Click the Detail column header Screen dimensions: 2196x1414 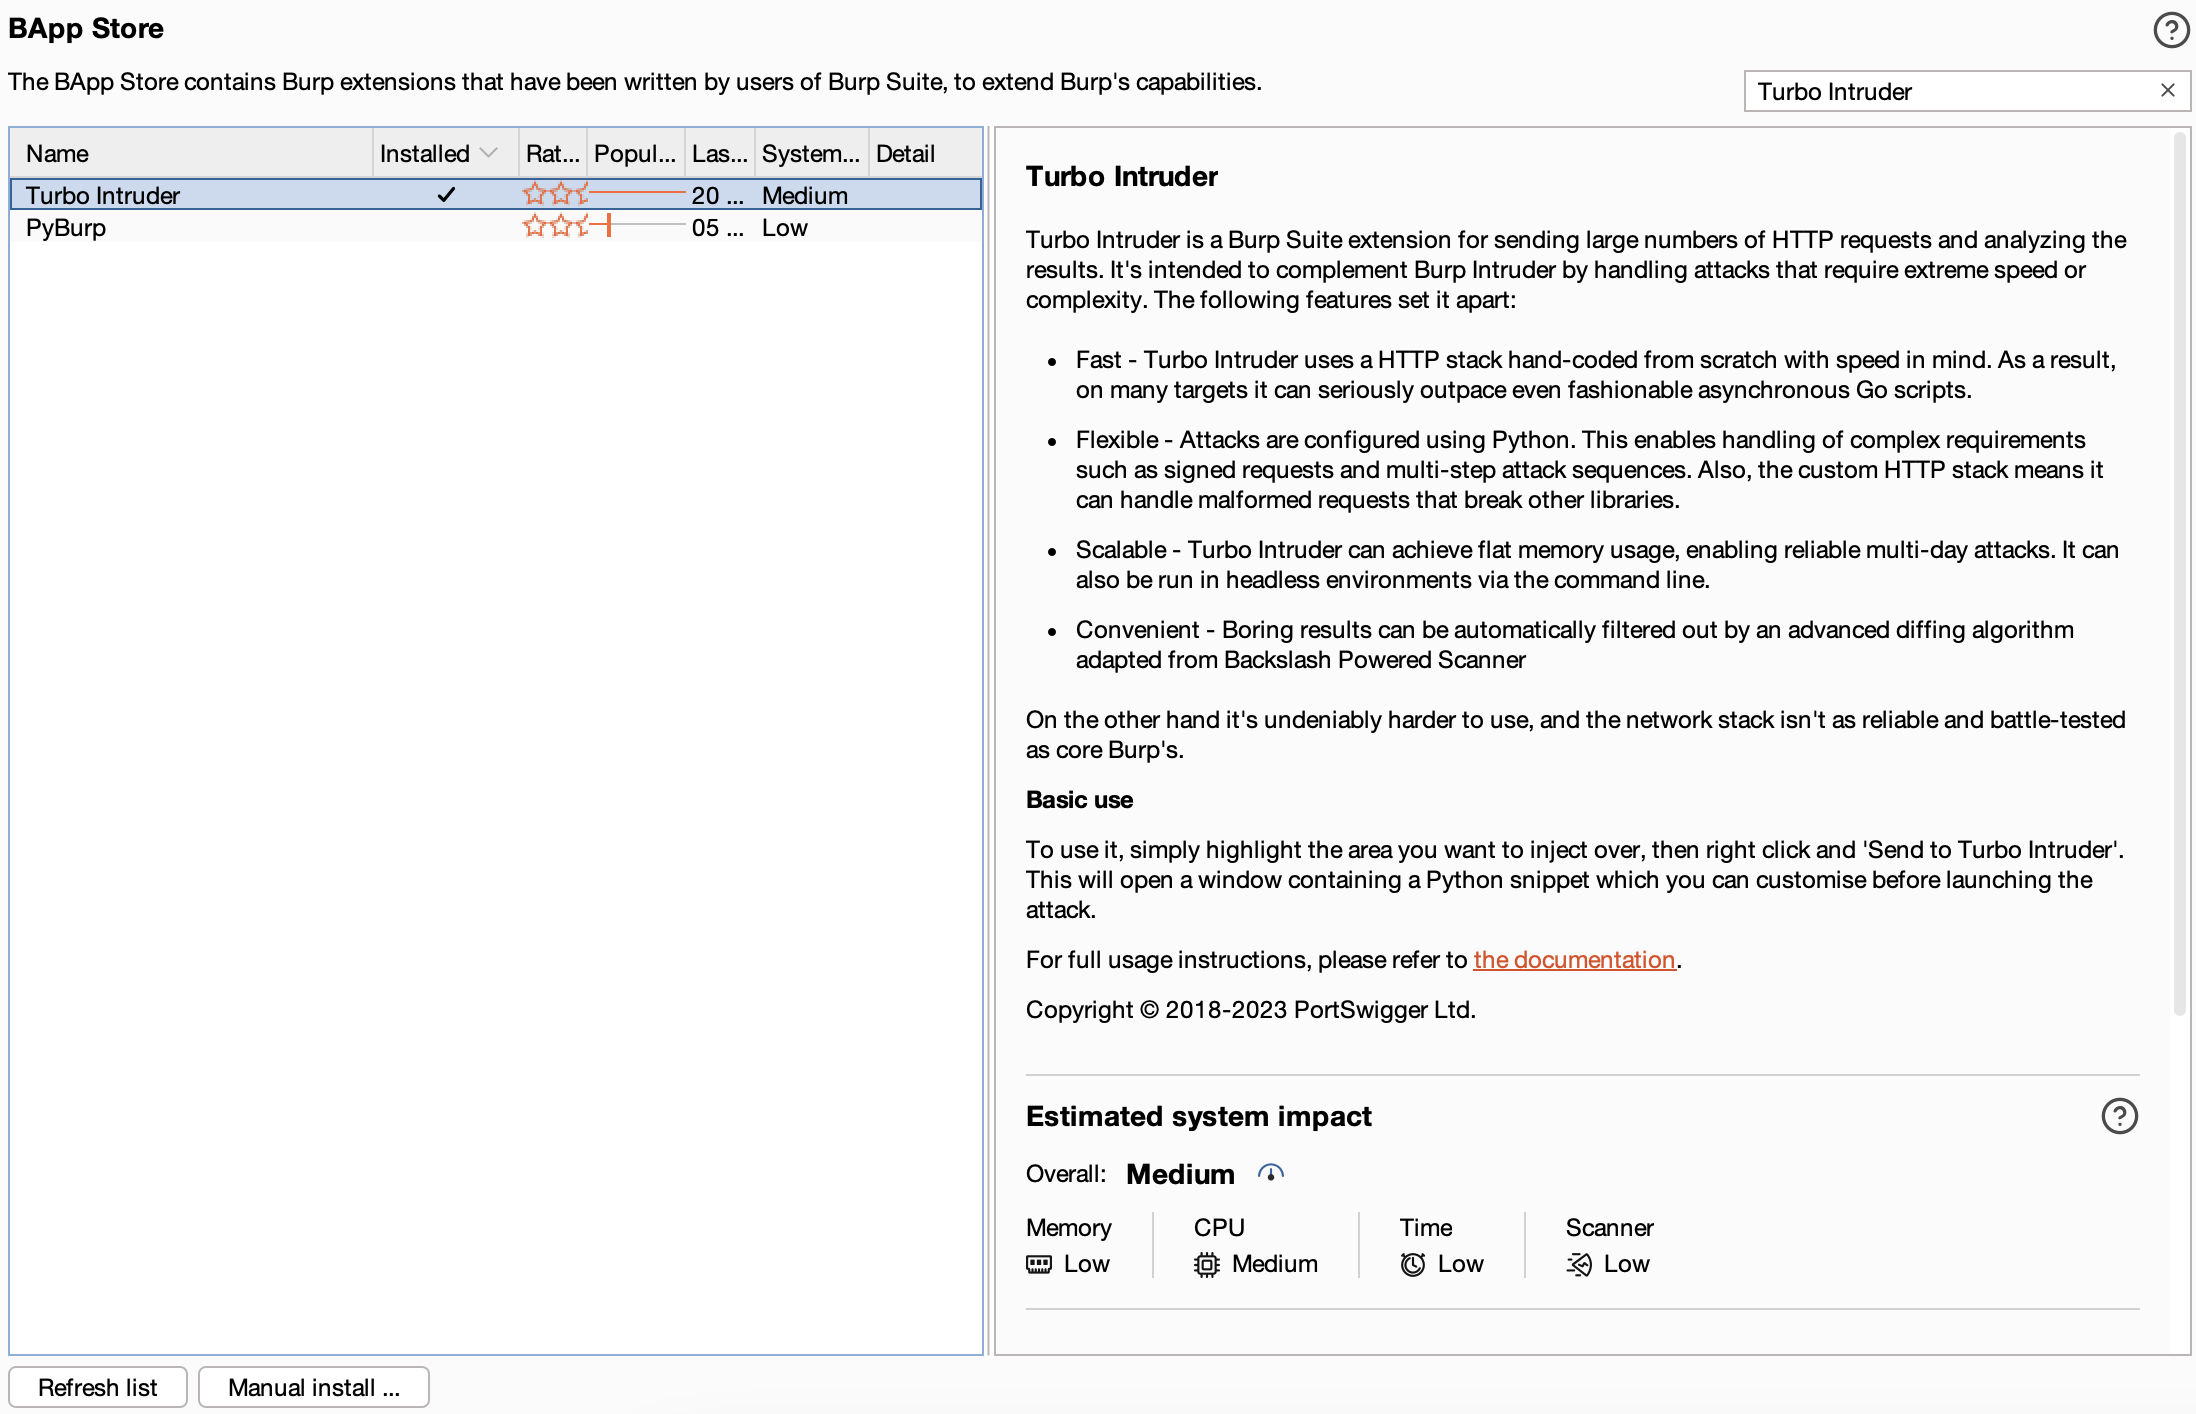[x=905, y=153]
